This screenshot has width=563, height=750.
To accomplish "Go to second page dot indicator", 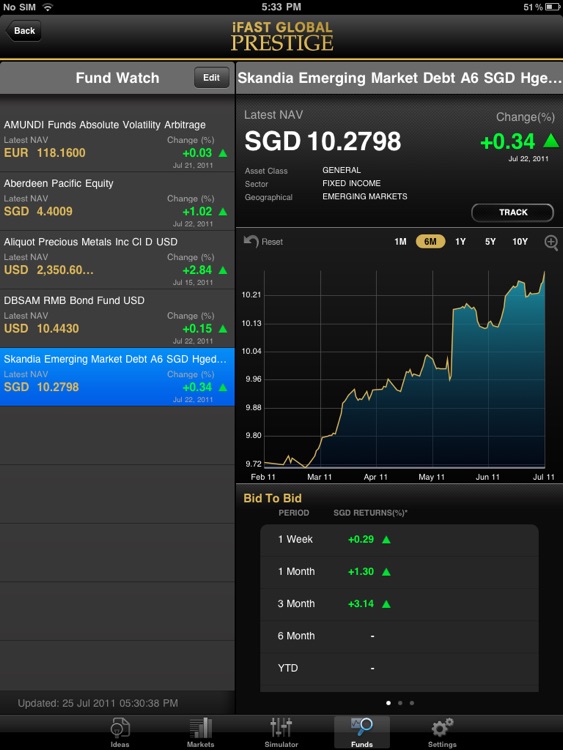I will pyautogui.click(x=400, y=703).
